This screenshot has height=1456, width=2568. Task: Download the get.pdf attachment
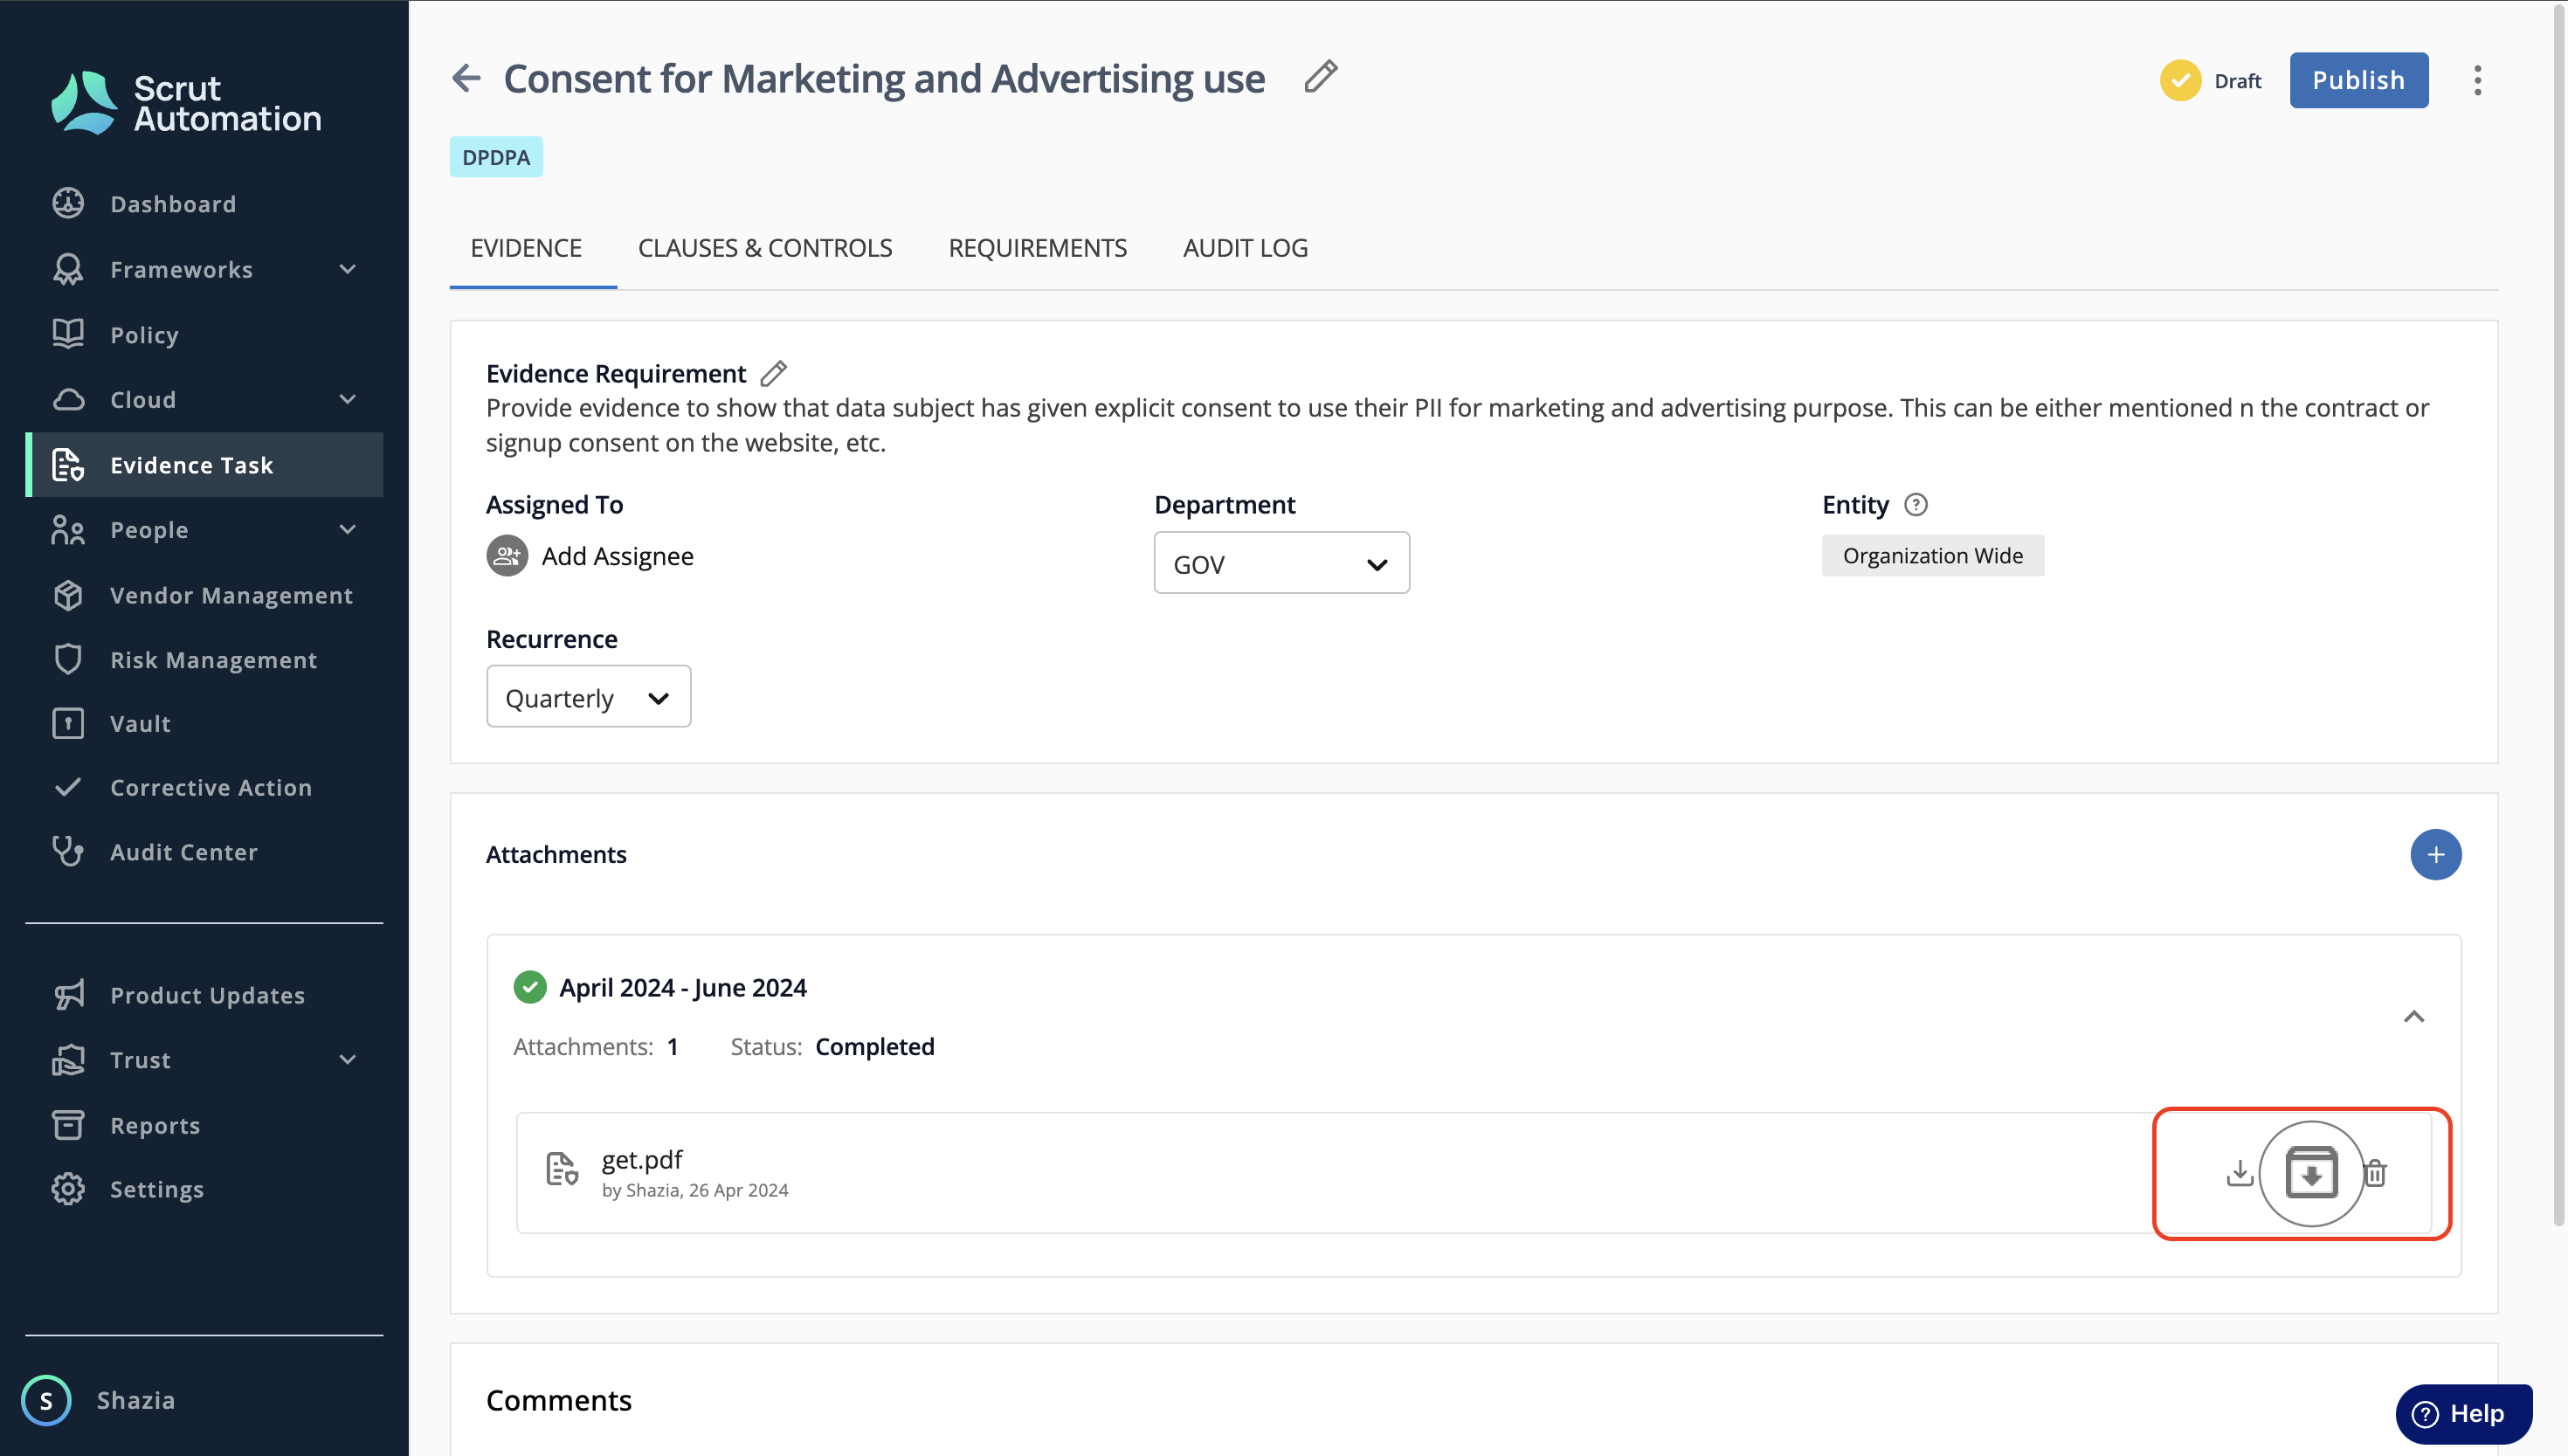(2240, 1173)
